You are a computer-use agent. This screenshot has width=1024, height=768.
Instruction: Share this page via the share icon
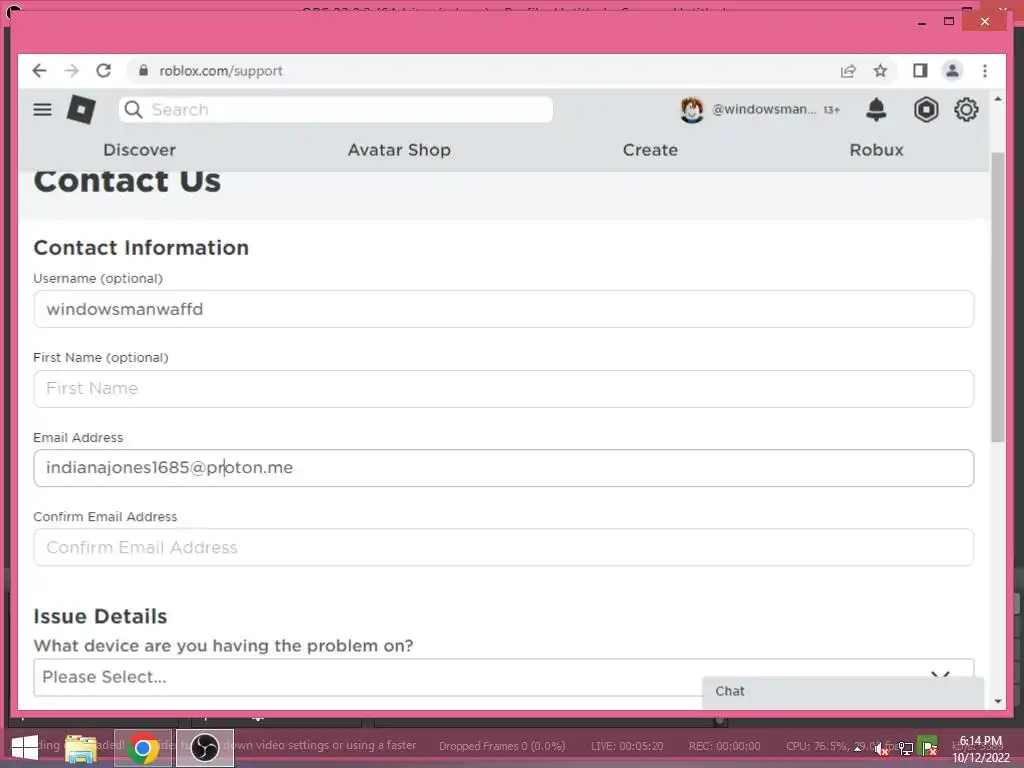[848, 71]
